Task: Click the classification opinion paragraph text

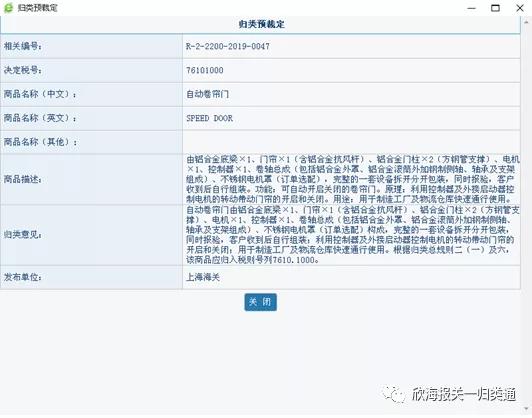Action: click(x=353, y=235)
